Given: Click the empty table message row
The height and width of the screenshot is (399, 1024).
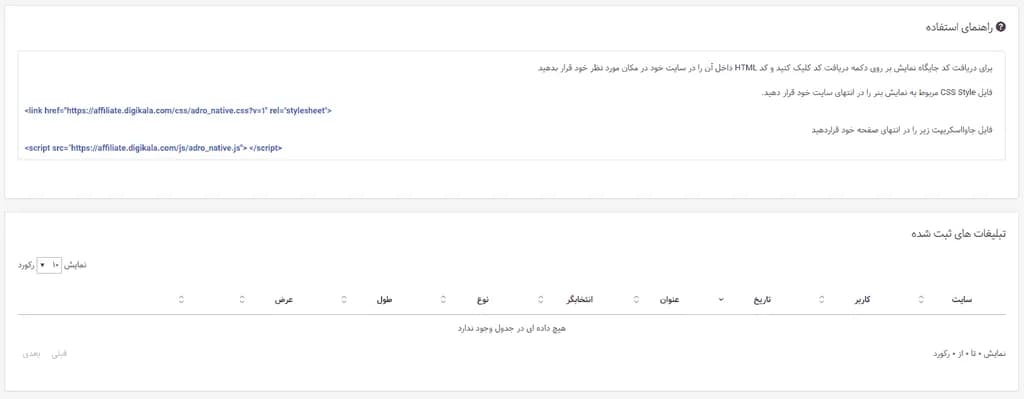Looking at the screenshot, I should click(x=511, y=328).
